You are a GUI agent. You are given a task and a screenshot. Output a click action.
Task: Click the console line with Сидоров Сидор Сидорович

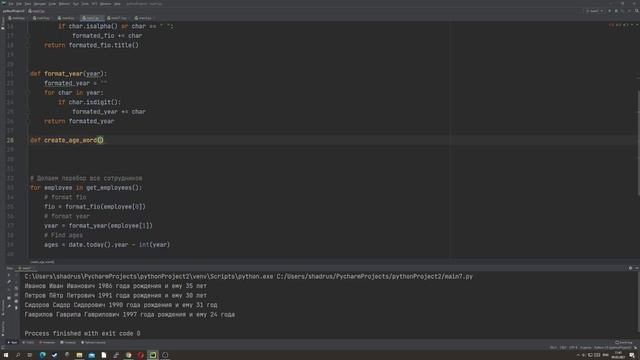(x=121, y=305)
